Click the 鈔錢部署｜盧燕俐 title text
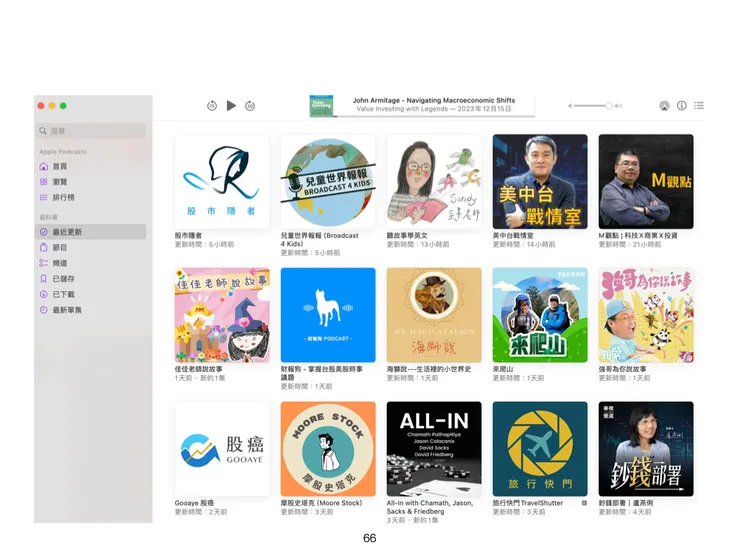Image resolution: width=740 pixels, height=555 pixels. pyautogui.click(x=626, y=503)
